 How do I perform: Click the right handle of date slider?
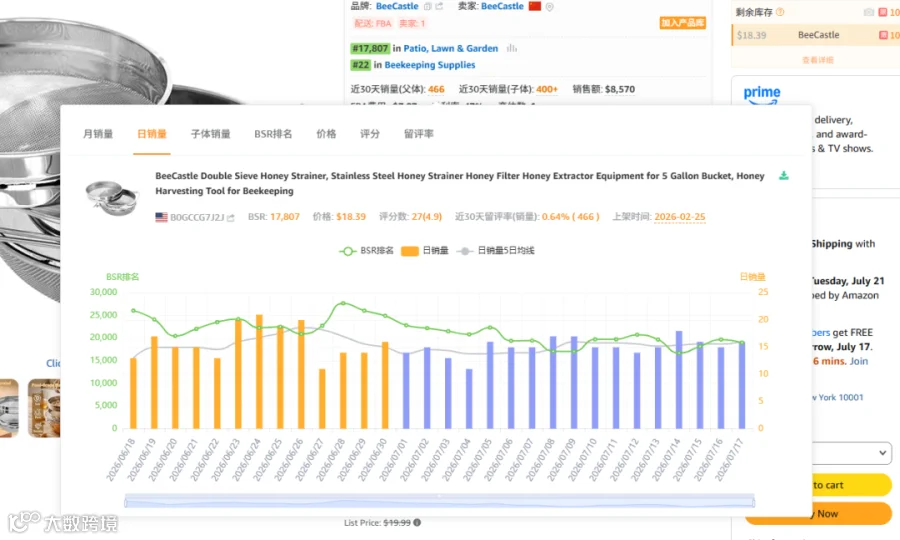pyautogui.click(x=754, y=503)
